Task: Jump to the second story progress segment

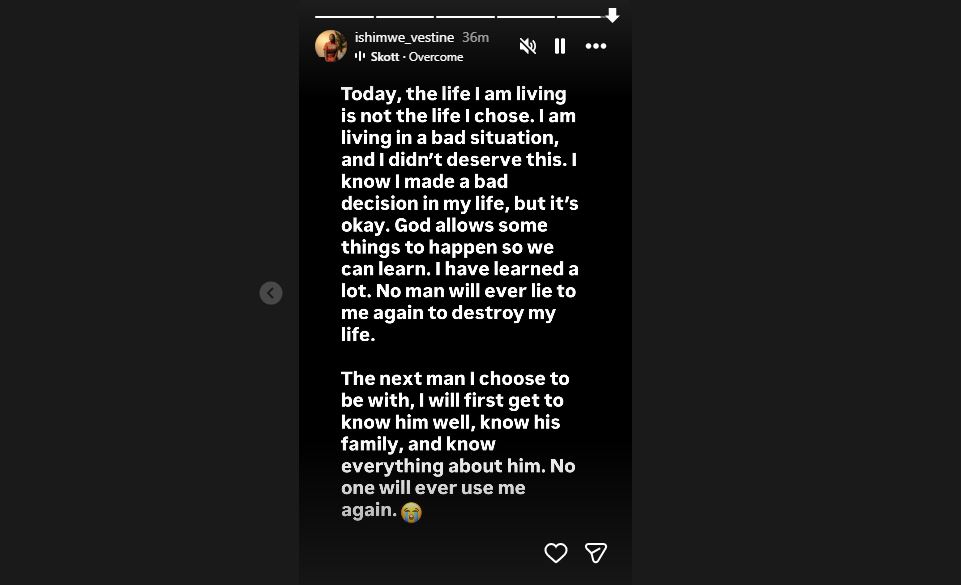Action: [404, 16]
